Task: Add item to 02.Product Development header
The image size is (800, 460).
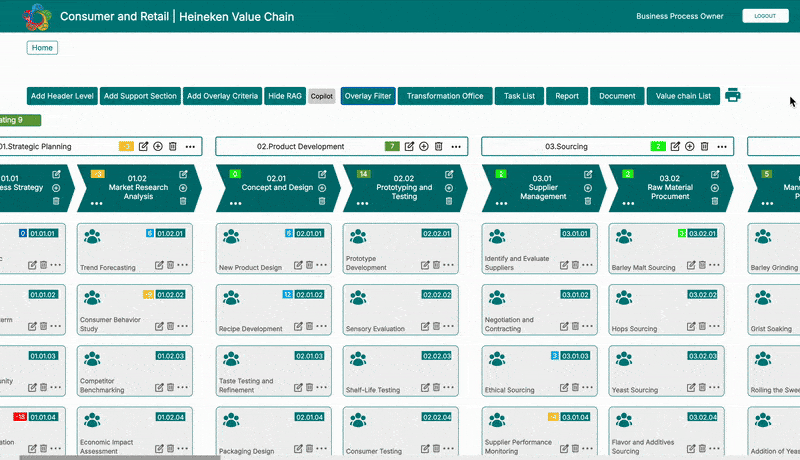Action: point(423,146)
